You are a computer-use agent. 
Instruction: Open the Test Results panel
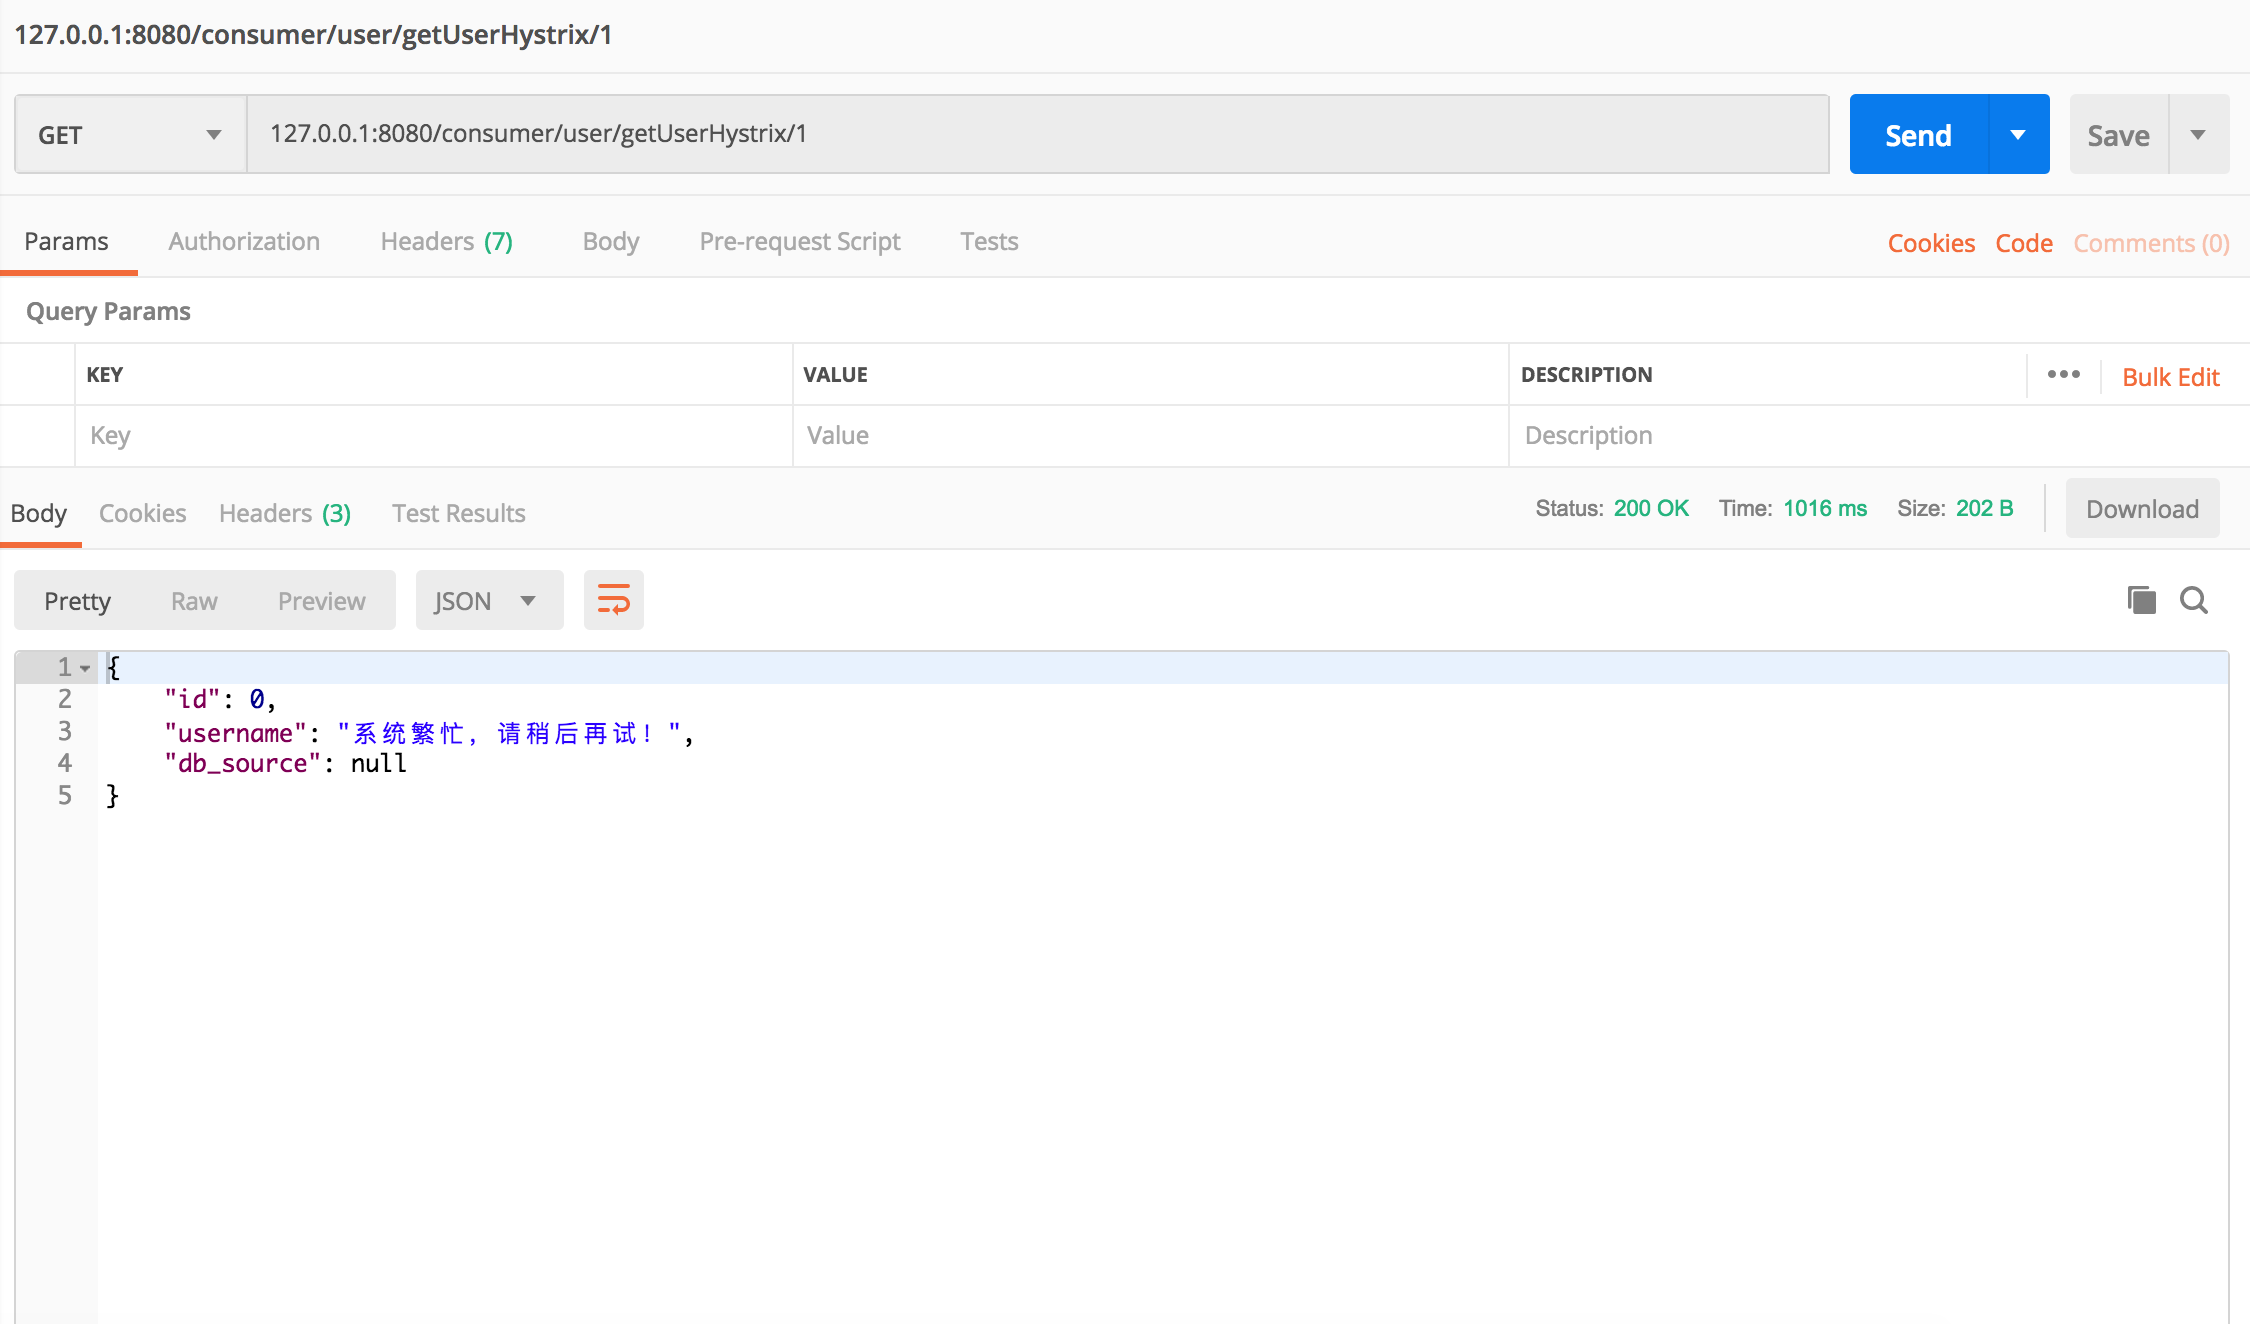tap(459, 512)
